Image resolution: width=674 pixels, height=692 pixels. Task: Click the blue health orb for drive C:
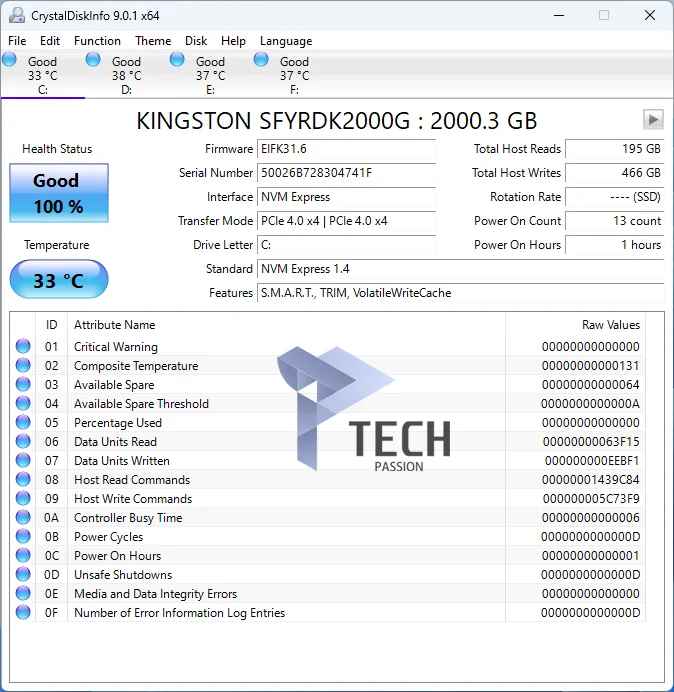9,59
